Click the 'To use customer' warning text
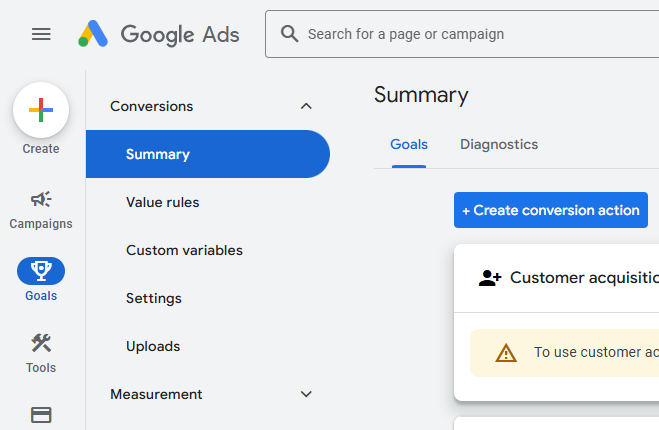Image resolution: width=659 pixels, height=430 pixels. pos(596,352)
